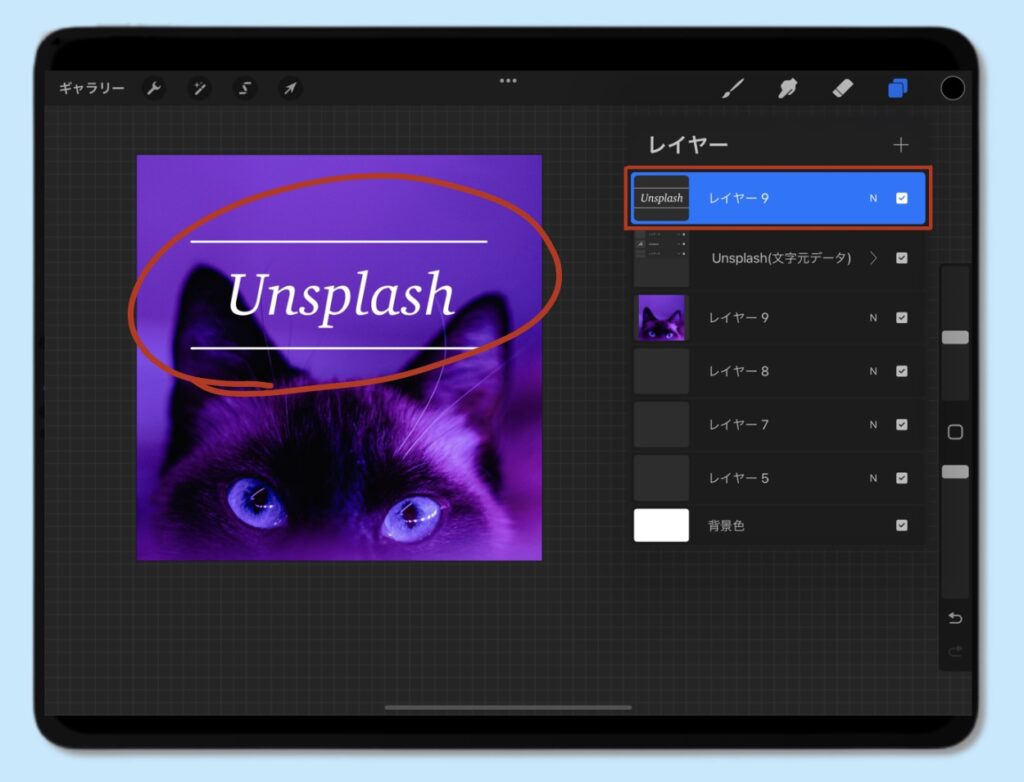Return to the ギャラリー gallery
The image size is (1024, 782).
[91, 88]
